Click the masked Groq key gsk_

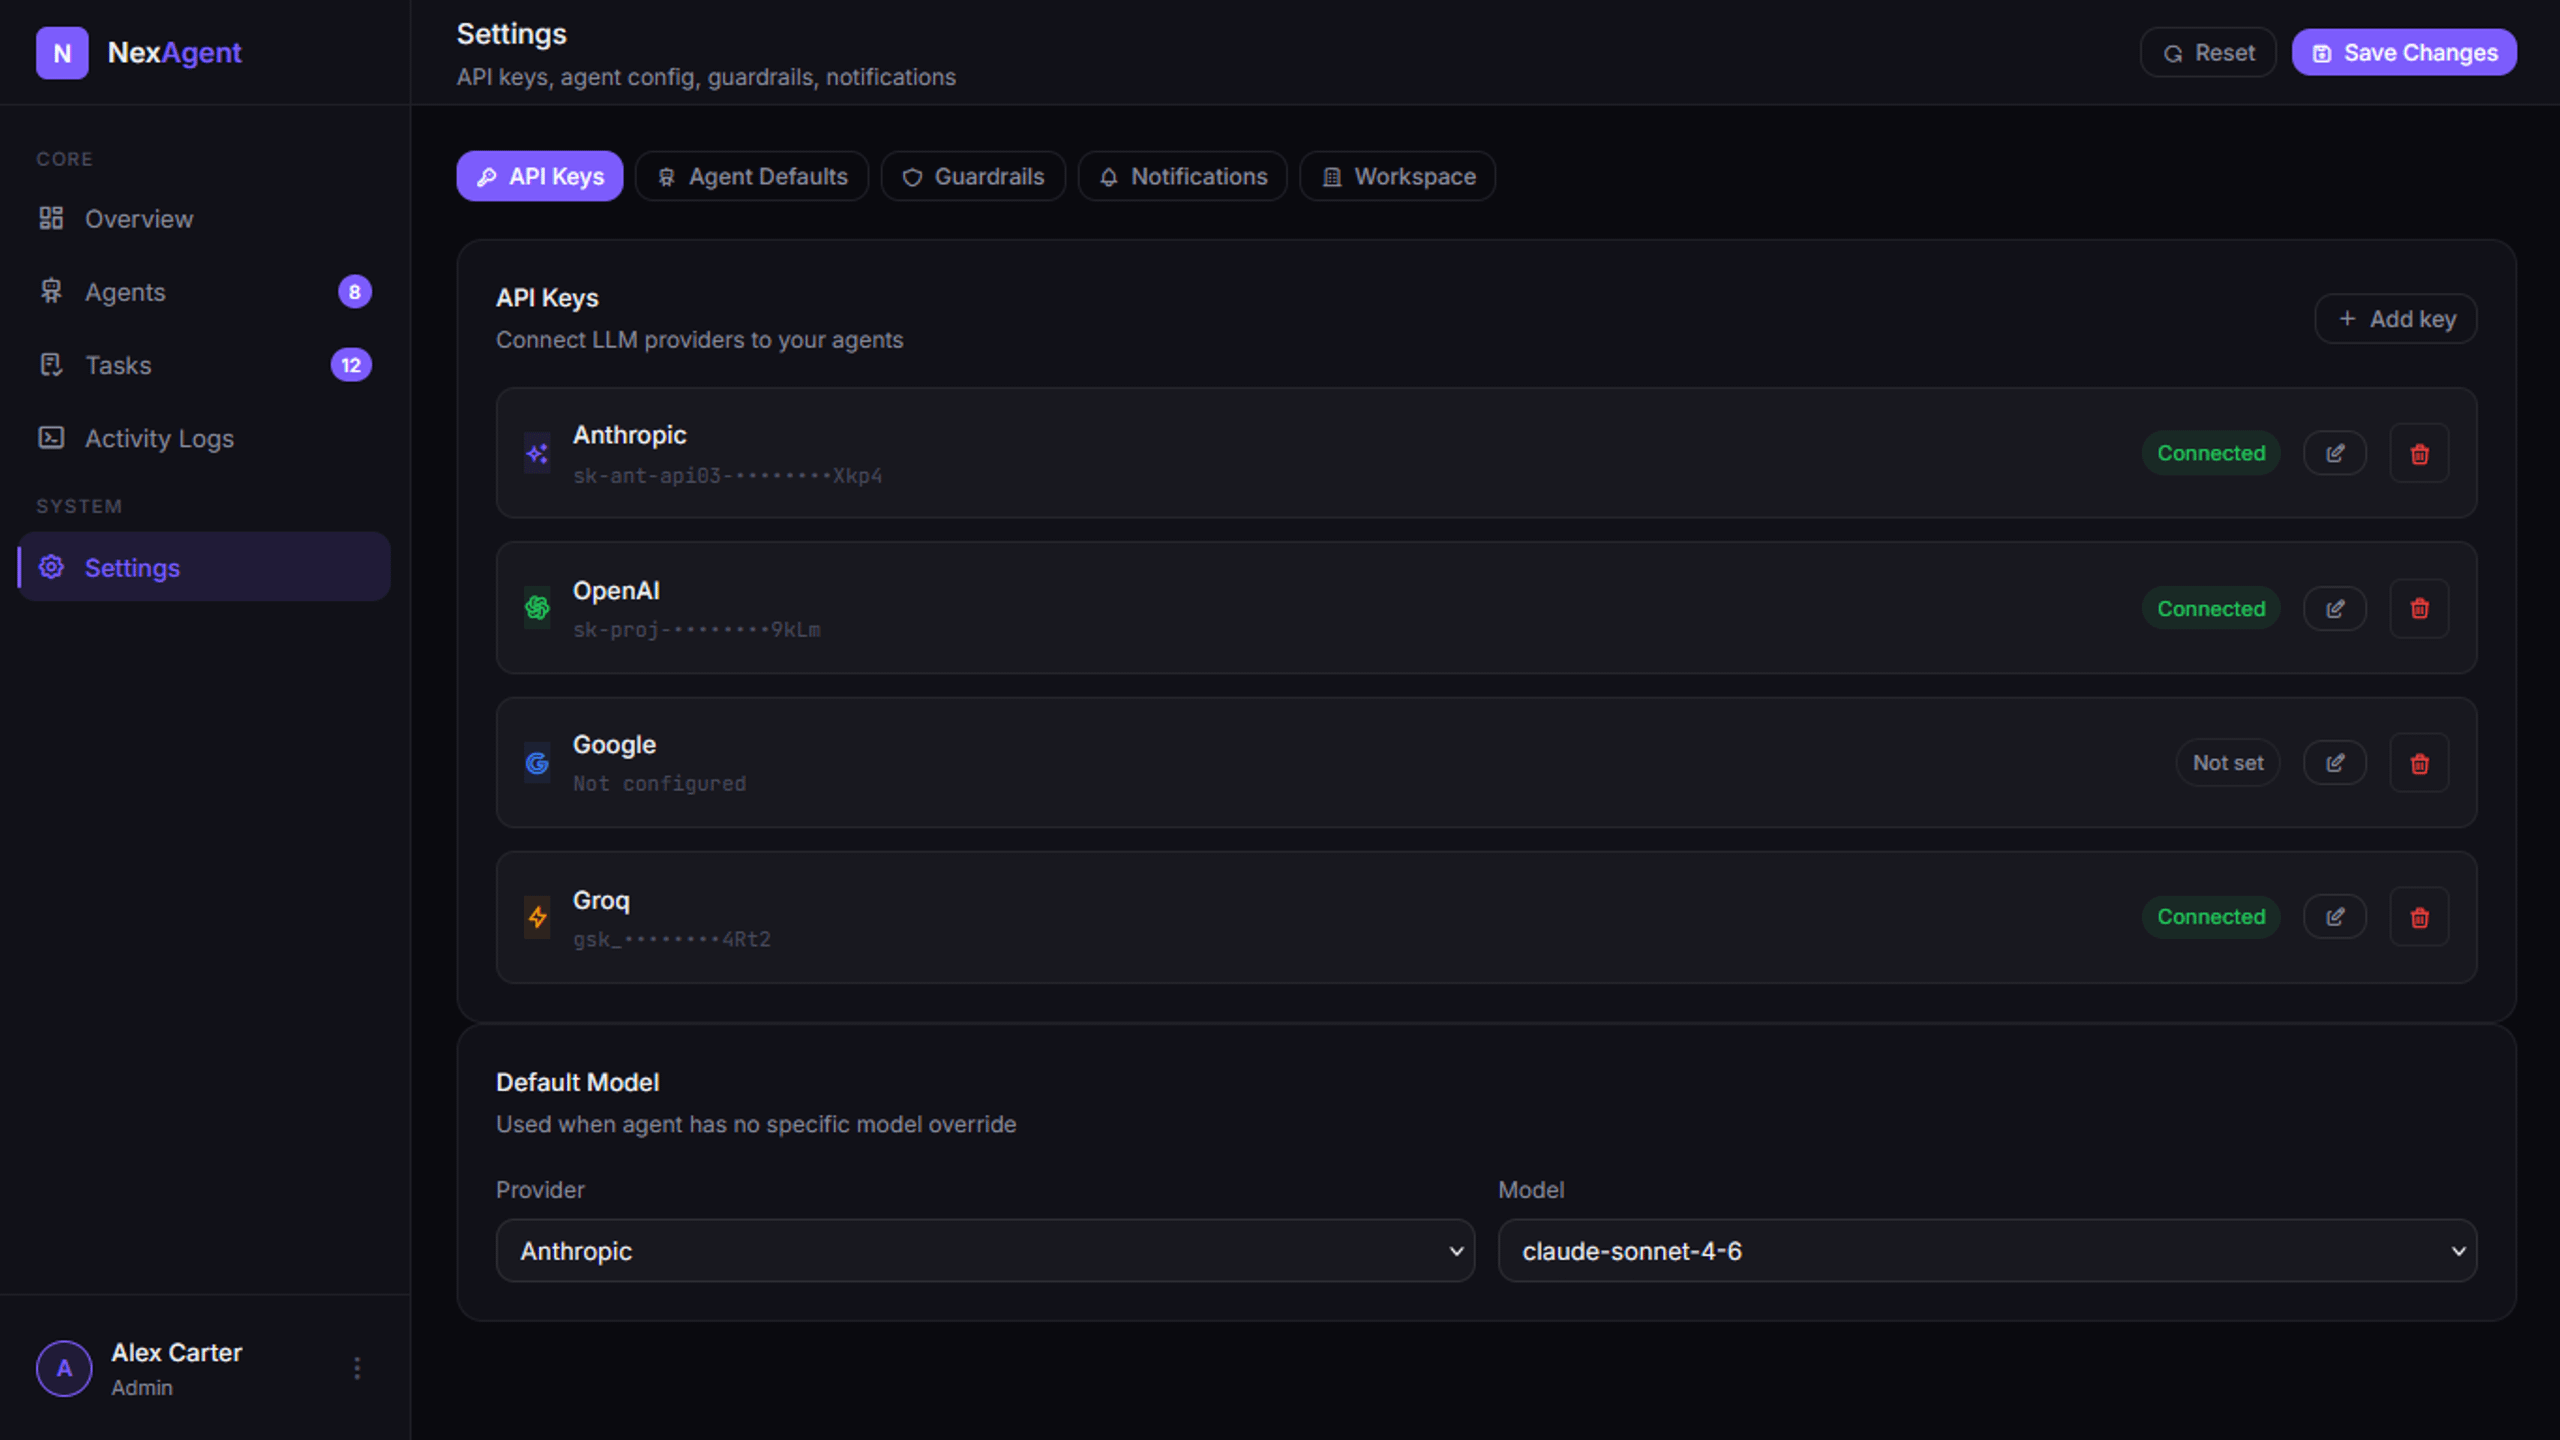(672, 939)
